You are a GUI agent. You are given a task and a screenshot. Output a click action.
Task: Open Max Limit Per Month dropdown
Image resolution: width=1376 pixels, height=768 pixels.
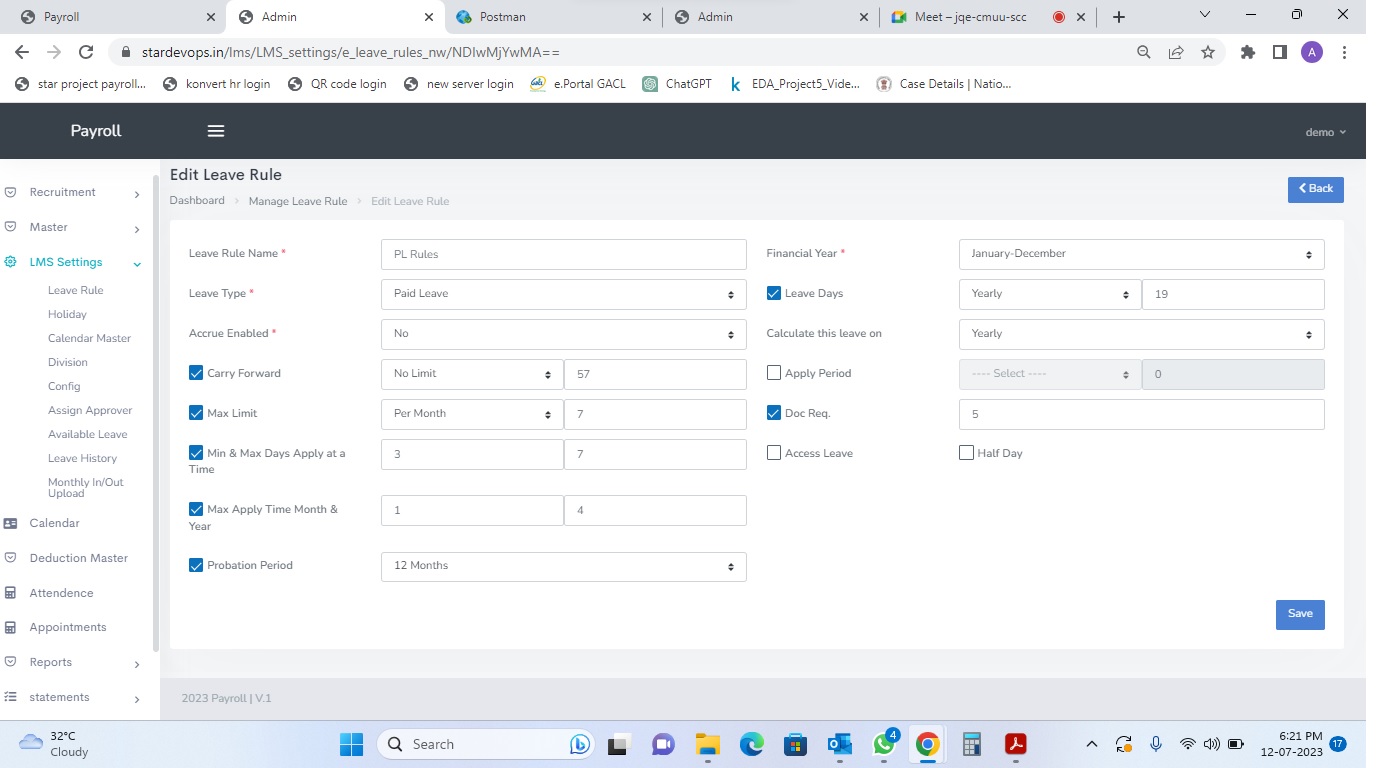pyautogui.click(x=472, y=414)
